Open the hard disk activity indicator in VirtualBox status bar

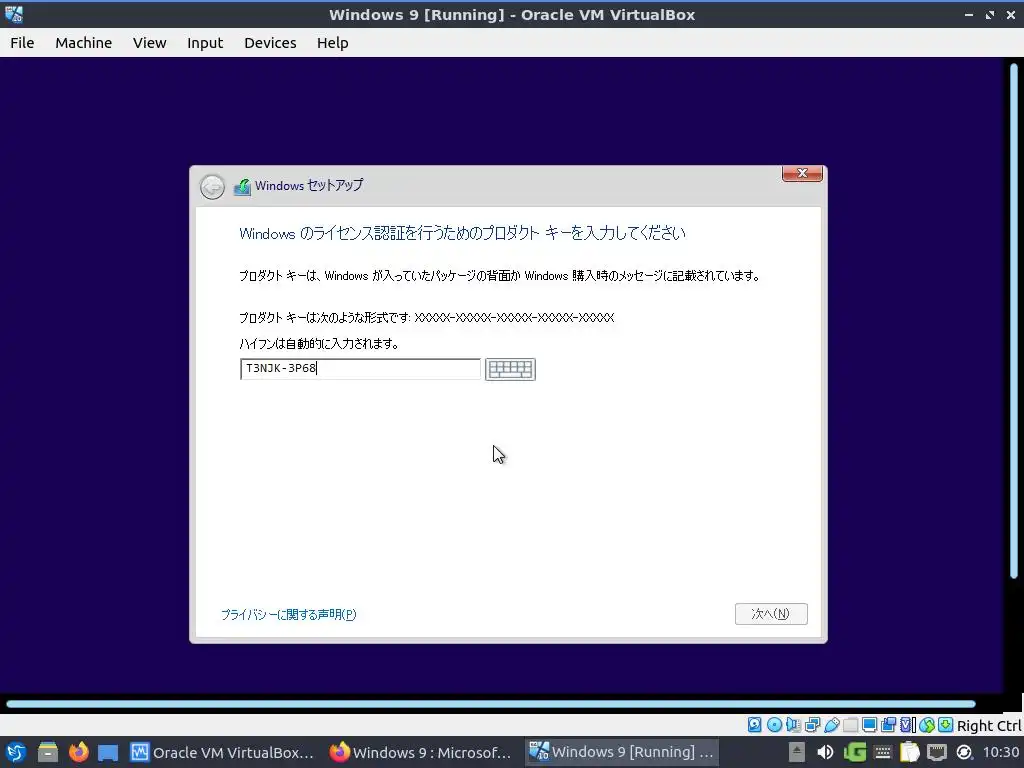click(754, 725)
